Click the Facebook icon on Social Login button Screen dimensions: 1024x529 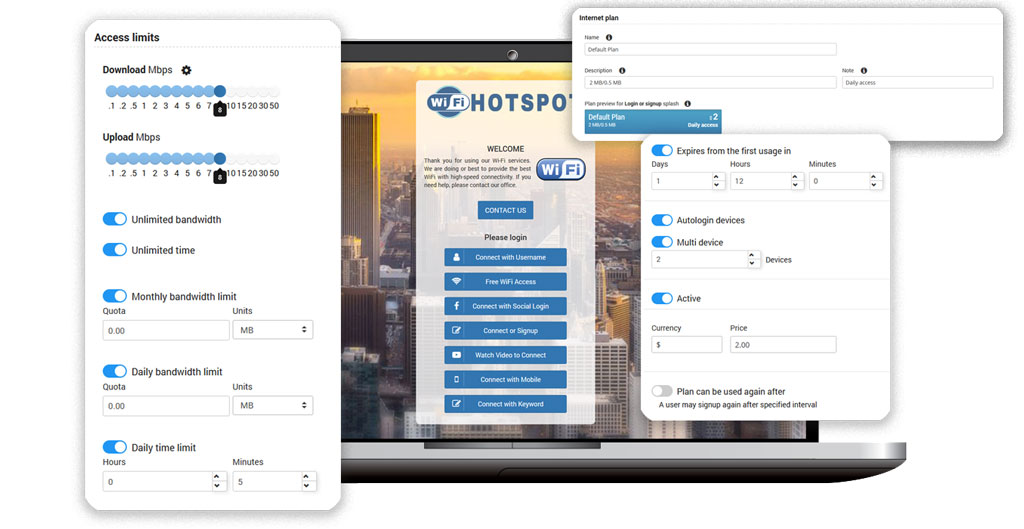pyautogui.click(x=457, y=306)
